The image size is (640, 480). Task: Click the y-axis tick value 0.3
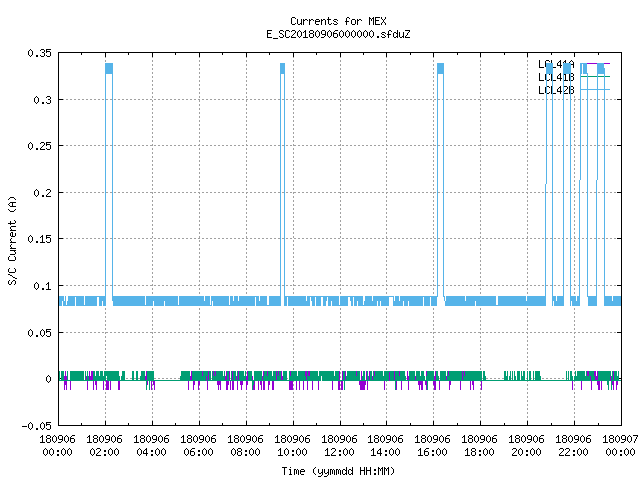42,100
